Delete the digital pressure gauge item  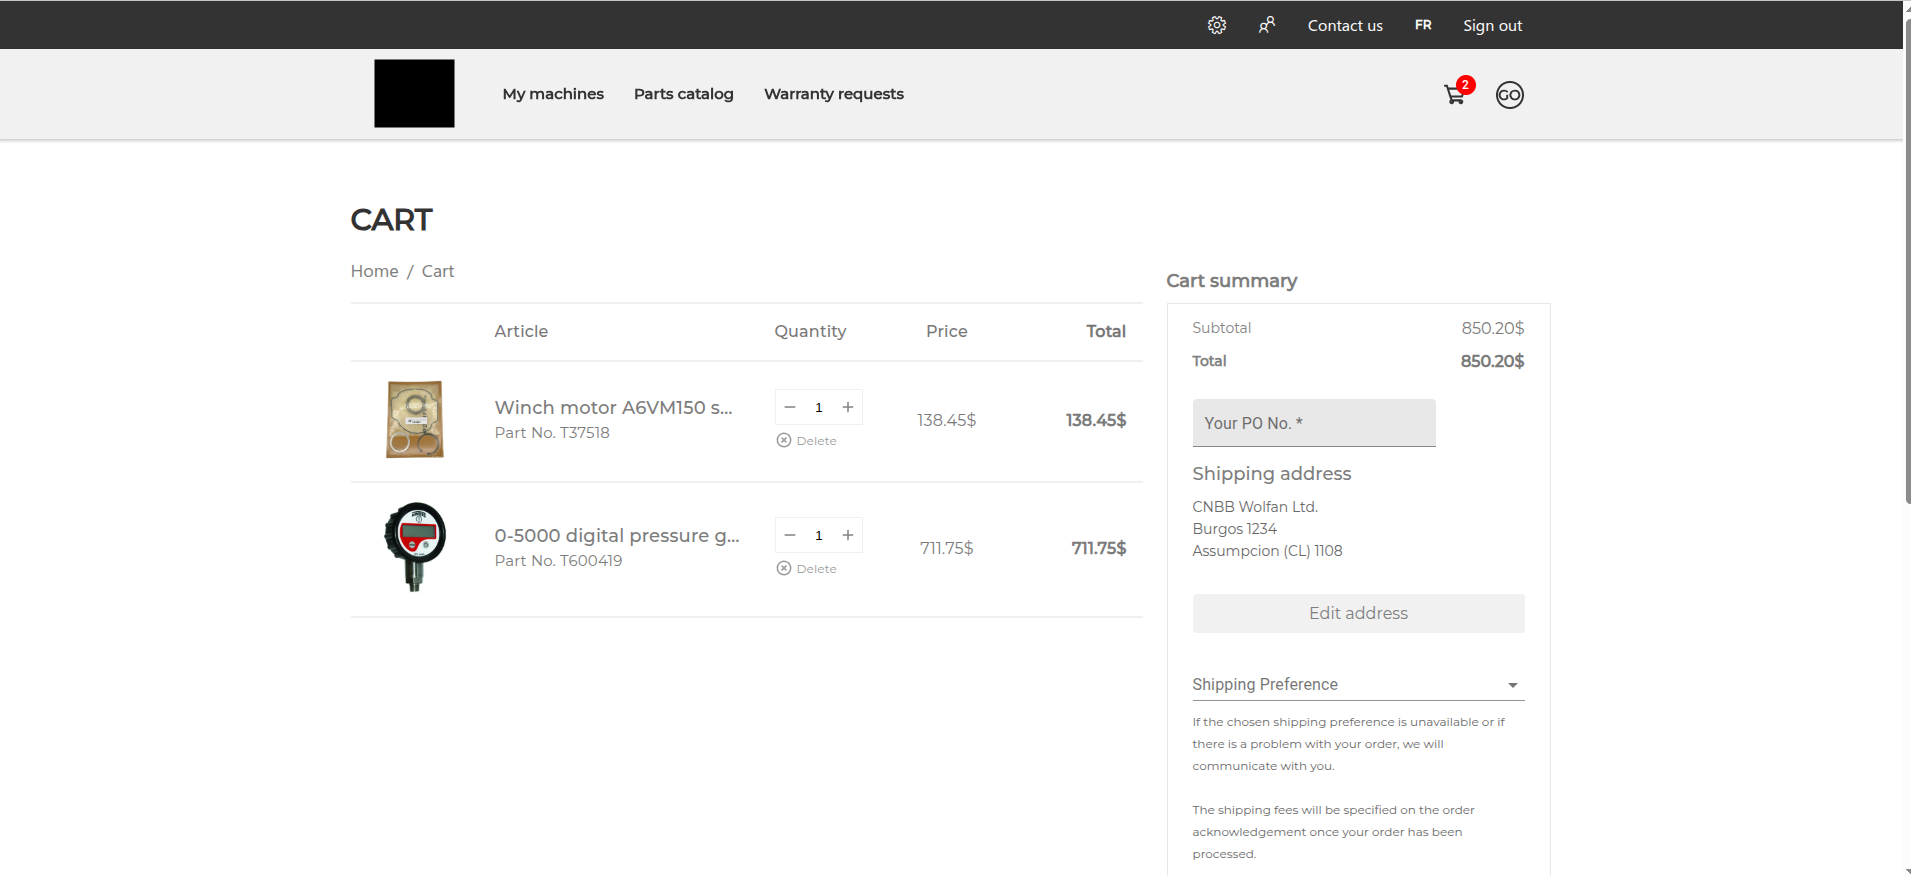(x=807, y=569)
